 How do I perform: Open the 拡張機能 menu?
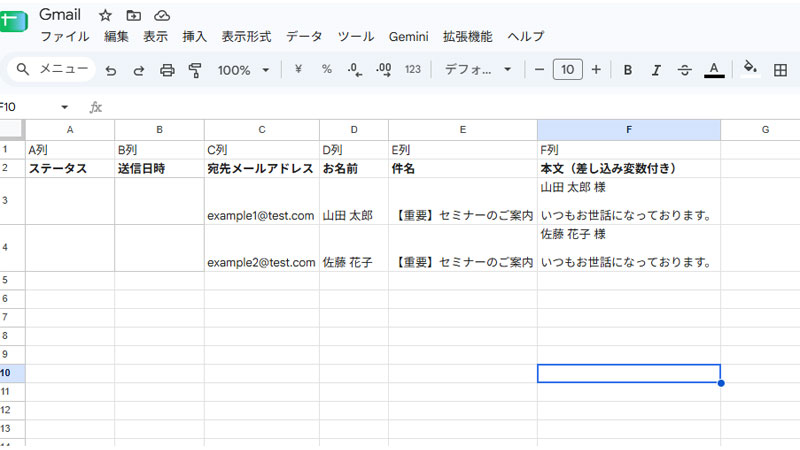pos(468,37)
